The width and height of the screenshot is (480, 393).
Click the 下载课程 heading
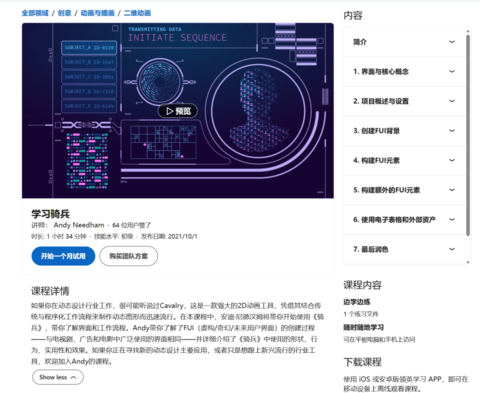(x=362, y=362)
